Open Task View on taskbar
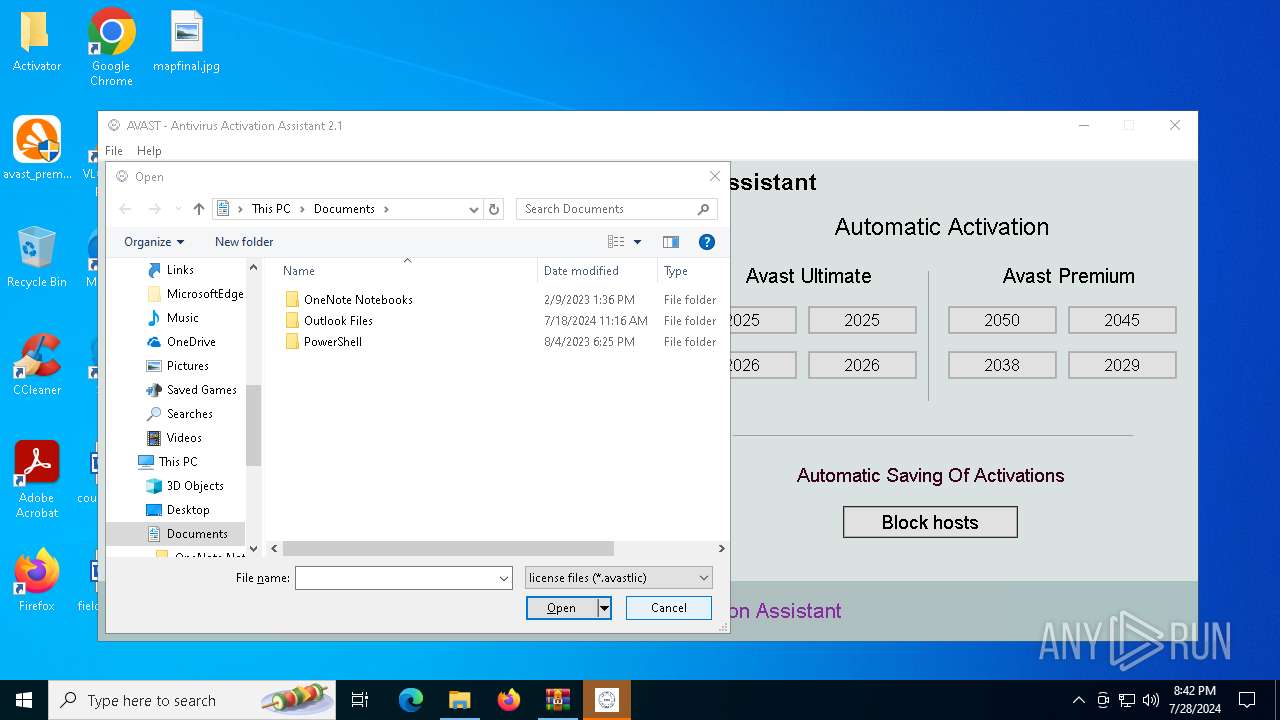The image size is (1280, 720). 360,700
